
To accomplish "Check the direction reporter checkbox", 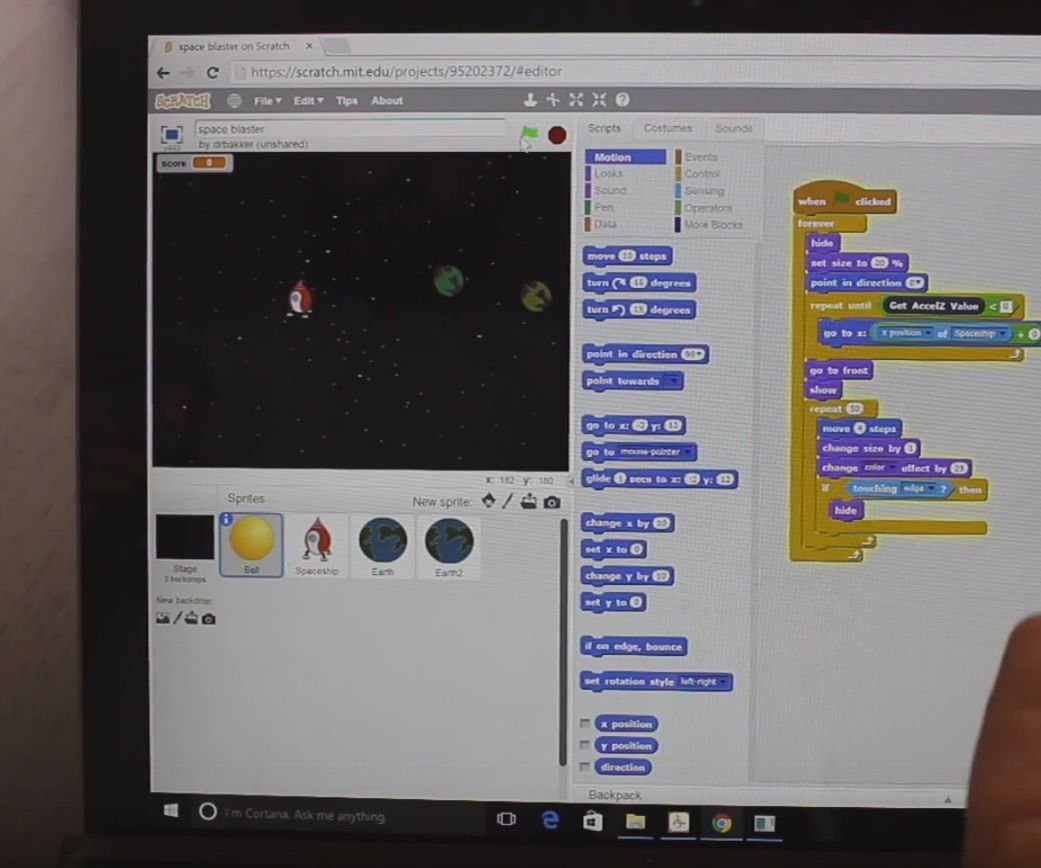I will (585, 767).
